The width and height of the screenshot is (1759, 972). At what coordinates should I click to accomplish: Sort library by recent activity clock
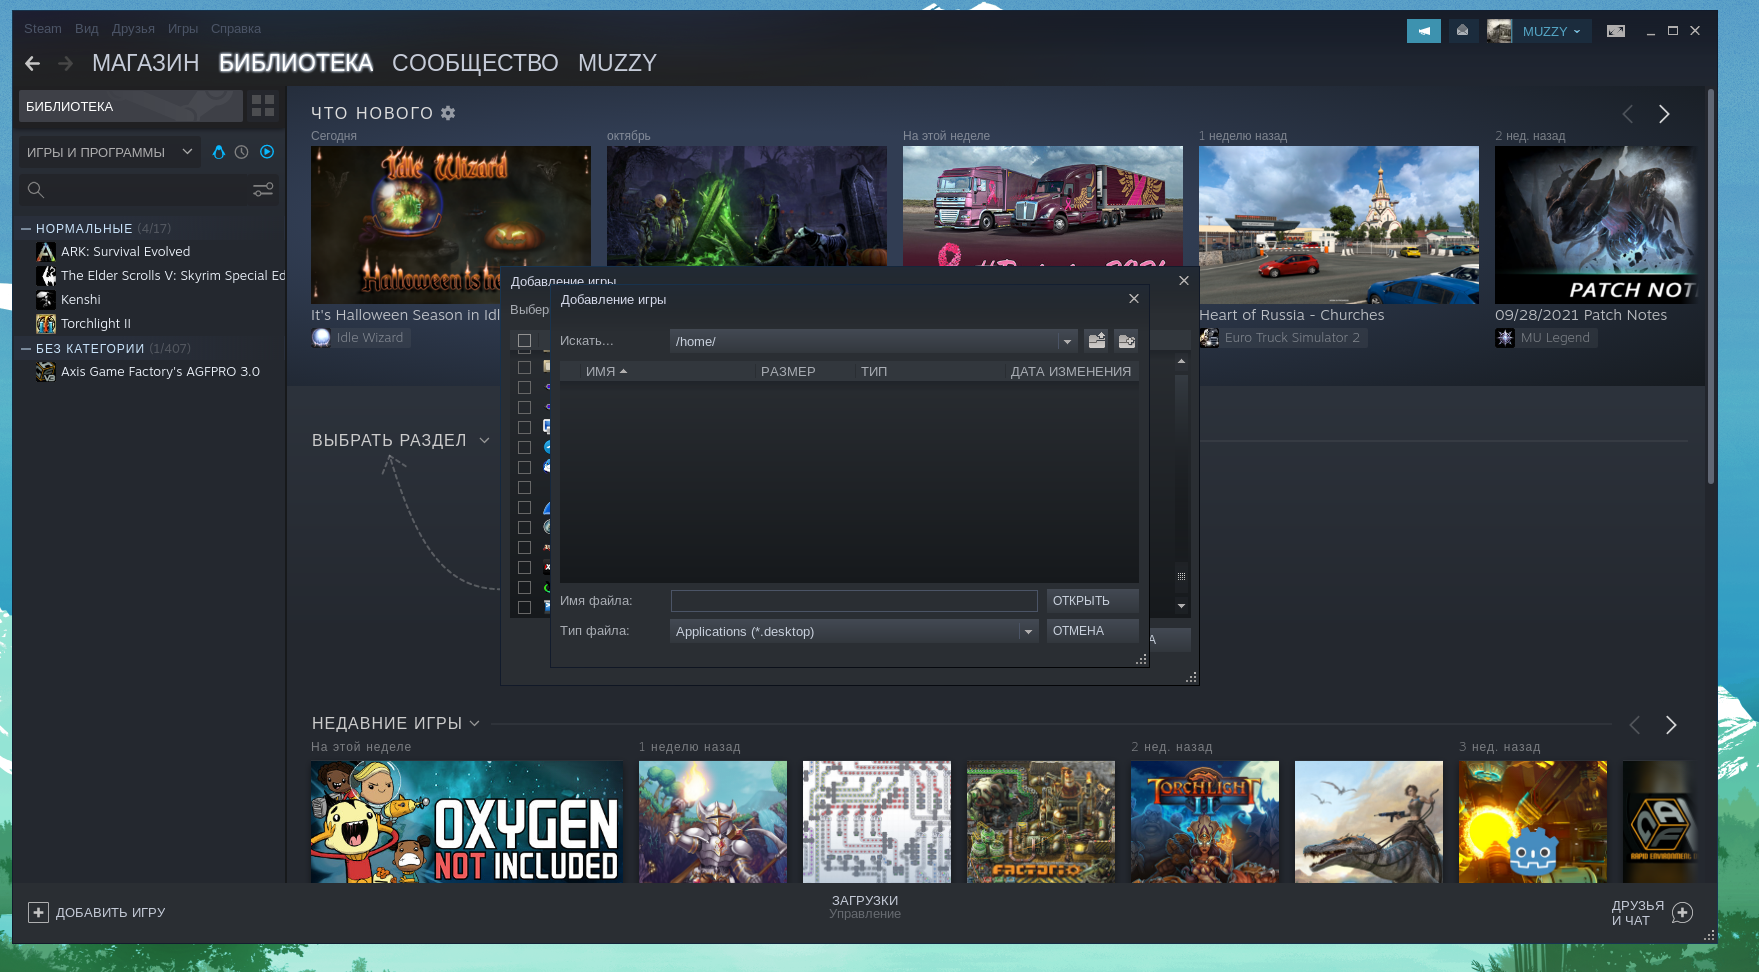242,152
